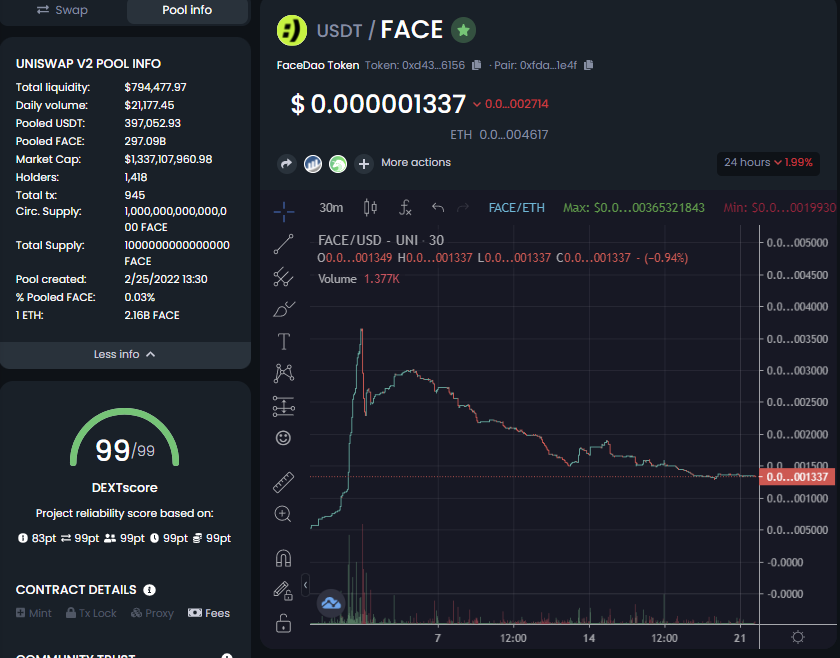This screenshot has width=840, height=658.
Task: Click the FaceDao token logo
Action: (291, 31)
